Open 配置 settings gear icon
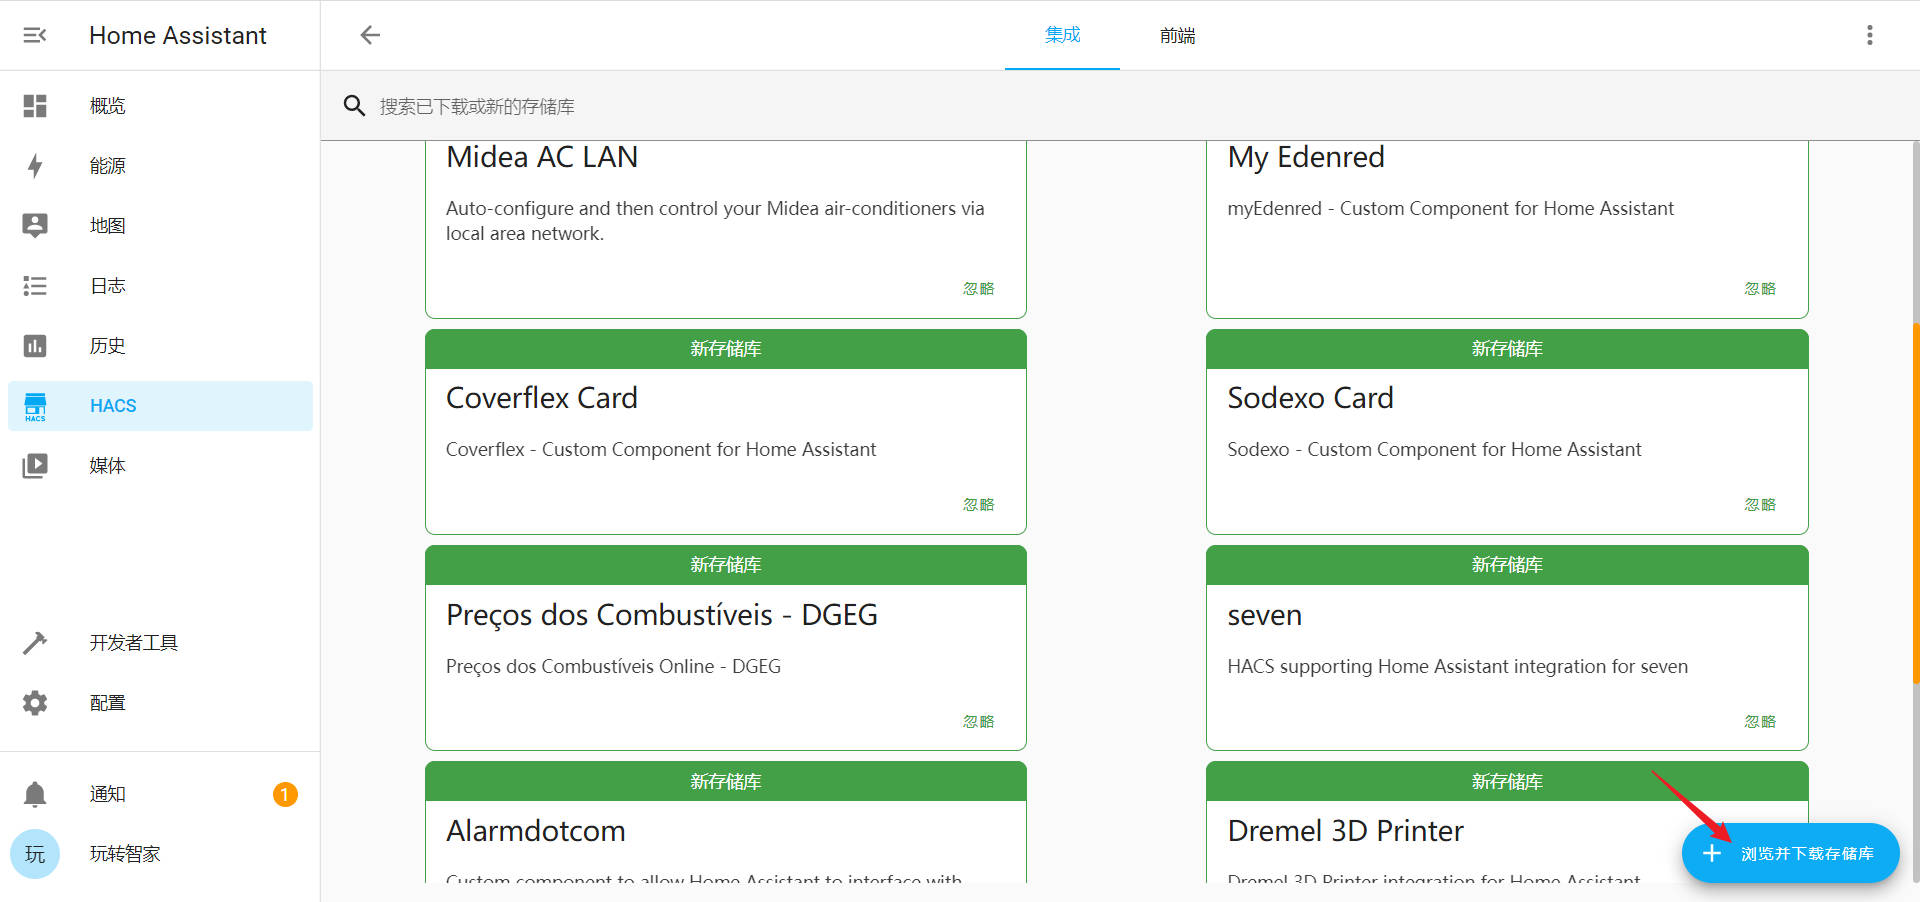Screen dimensions: 1920x902 (x=35, y=703)
